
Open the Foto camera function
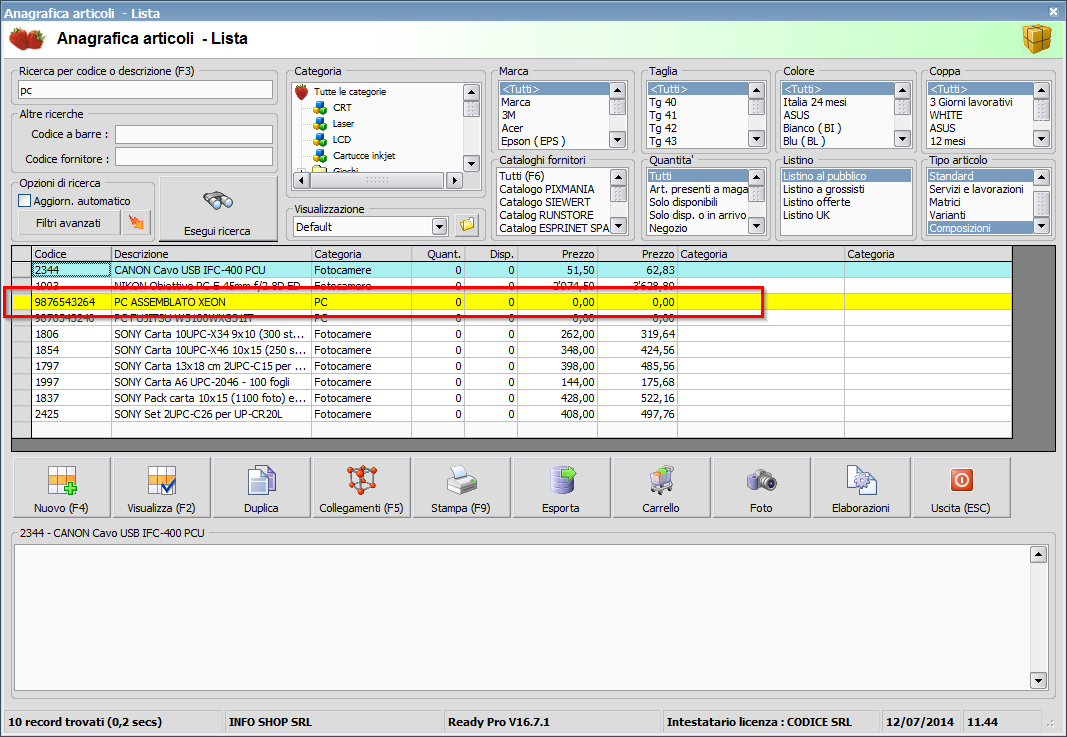[x=761, y=487]
